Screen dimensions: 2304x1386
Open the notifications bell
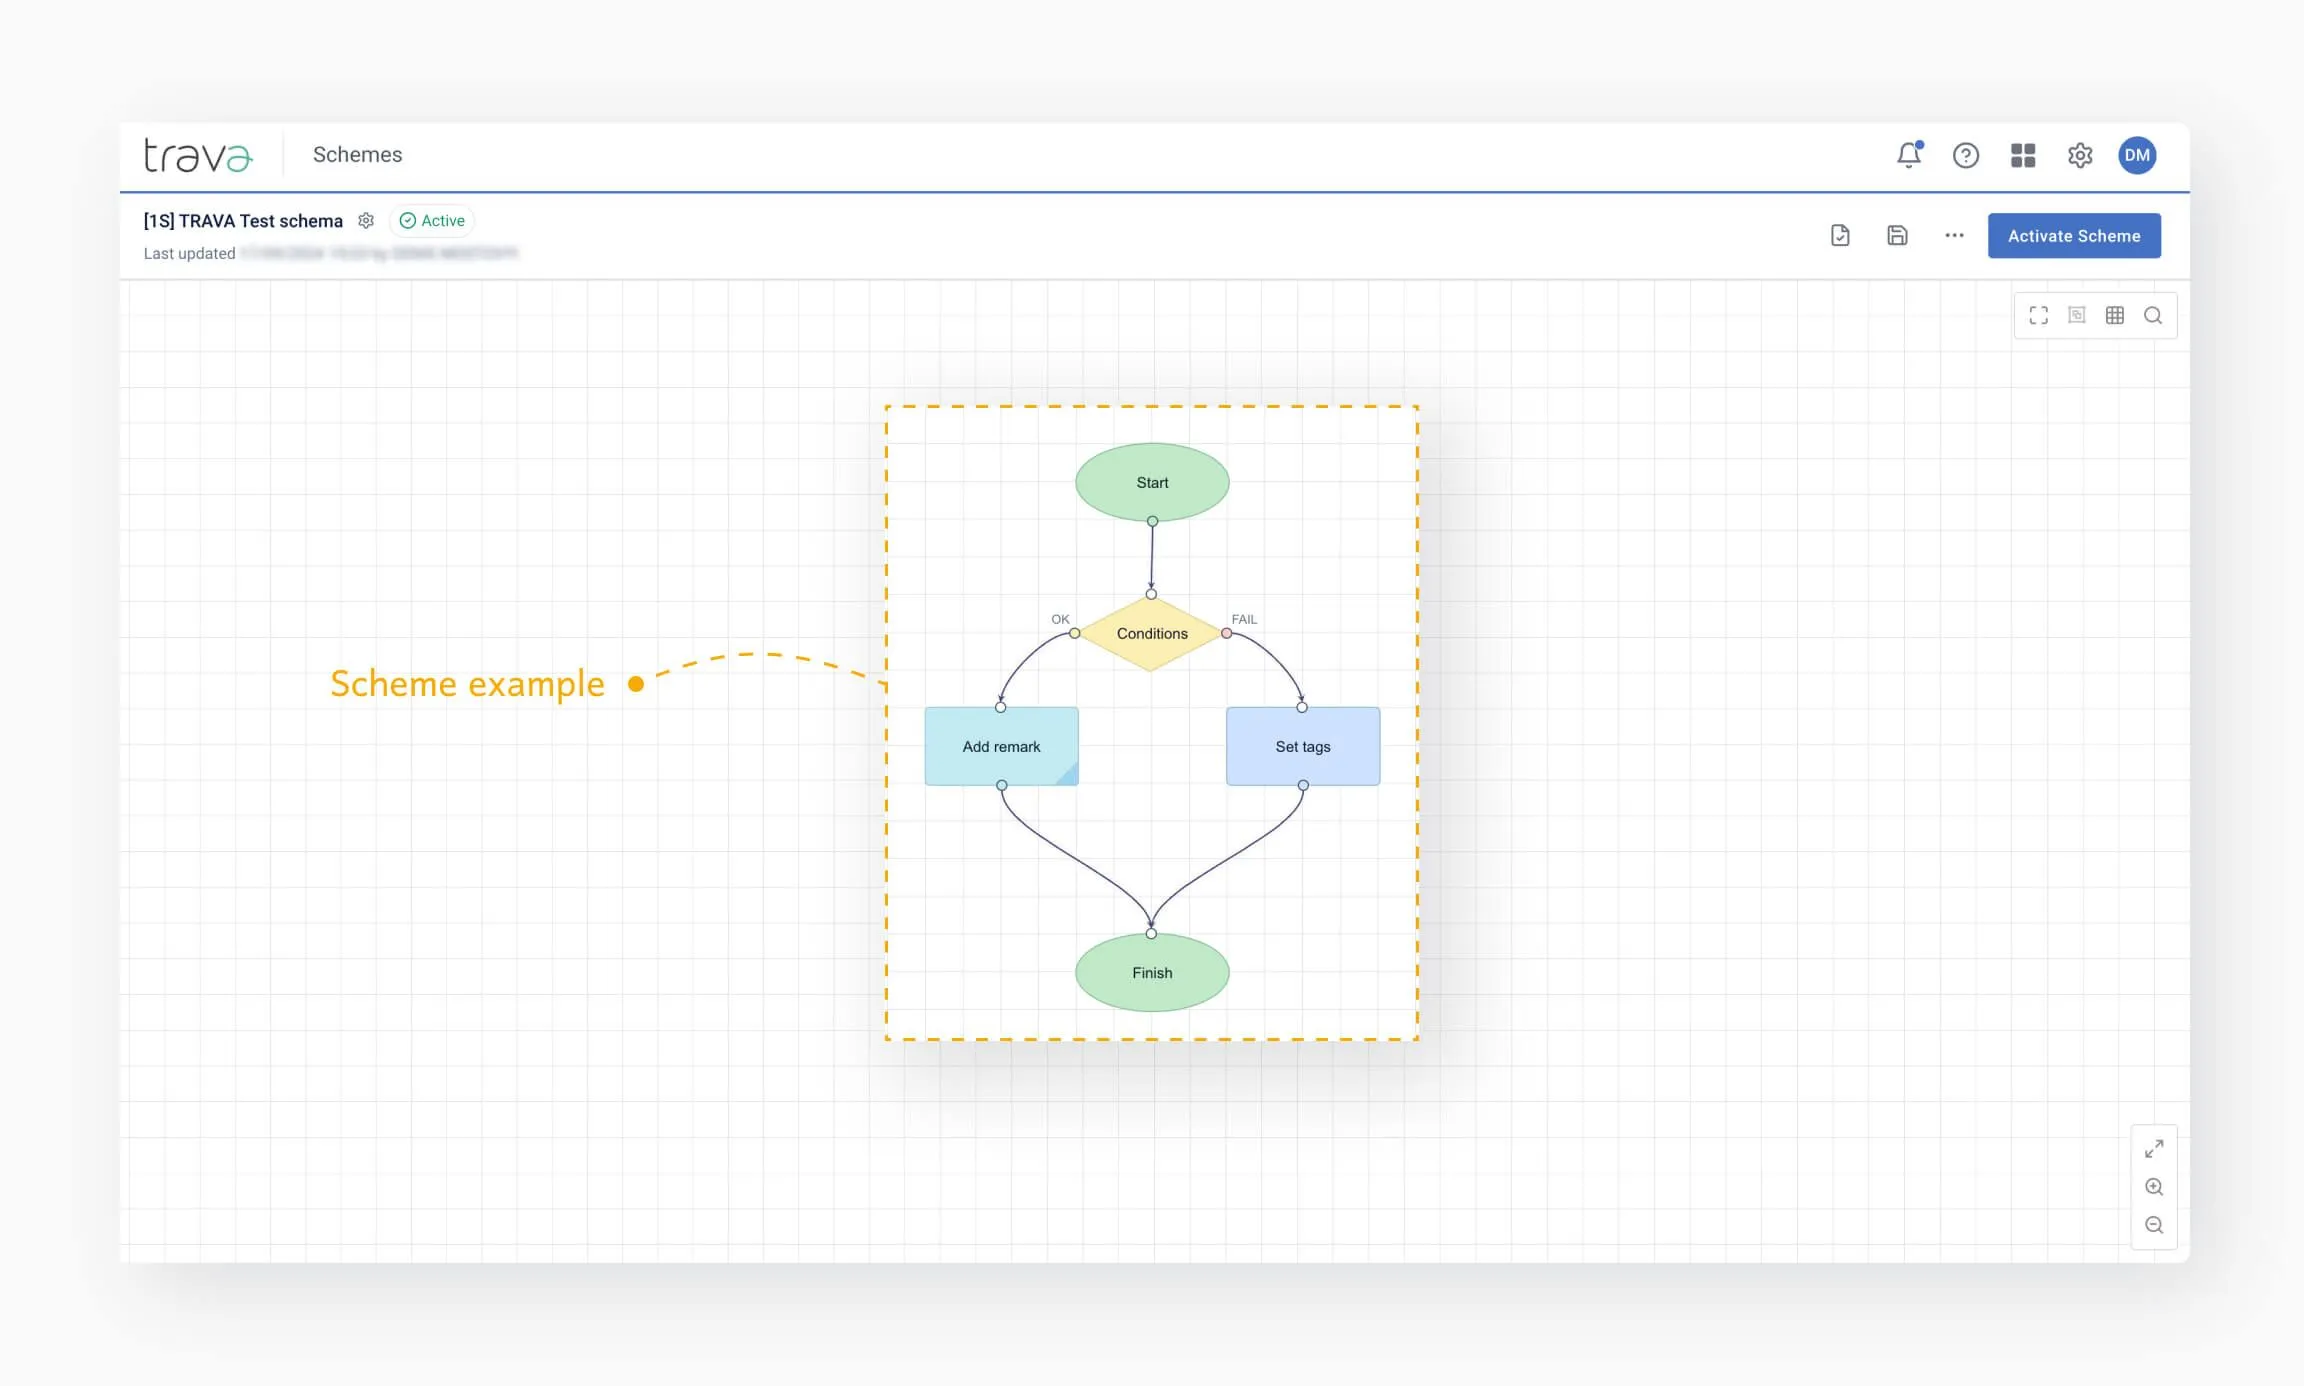[x=1908, y=155]
